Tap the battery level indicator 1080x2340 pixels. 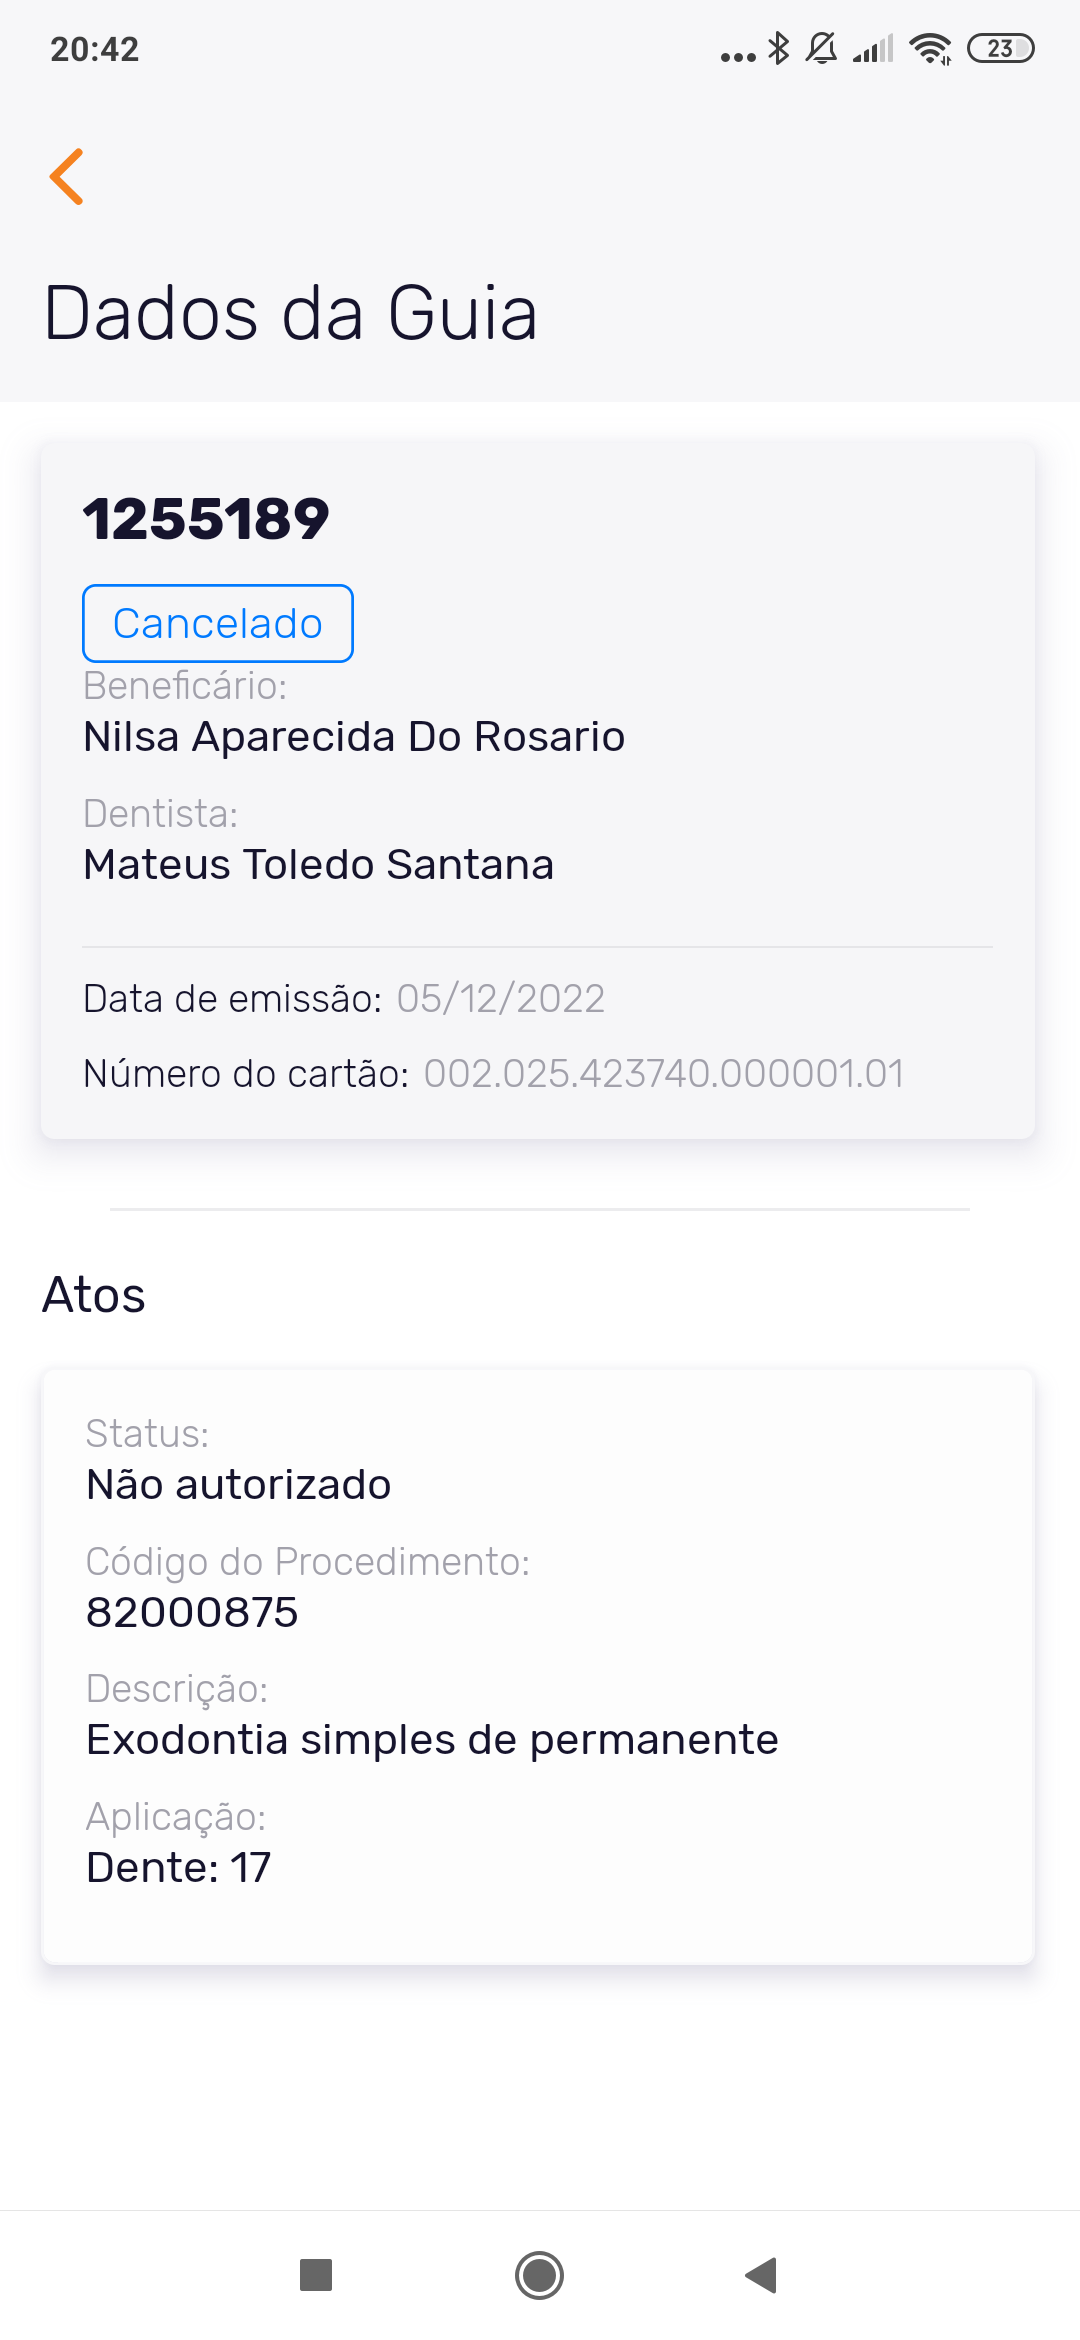1000,48
